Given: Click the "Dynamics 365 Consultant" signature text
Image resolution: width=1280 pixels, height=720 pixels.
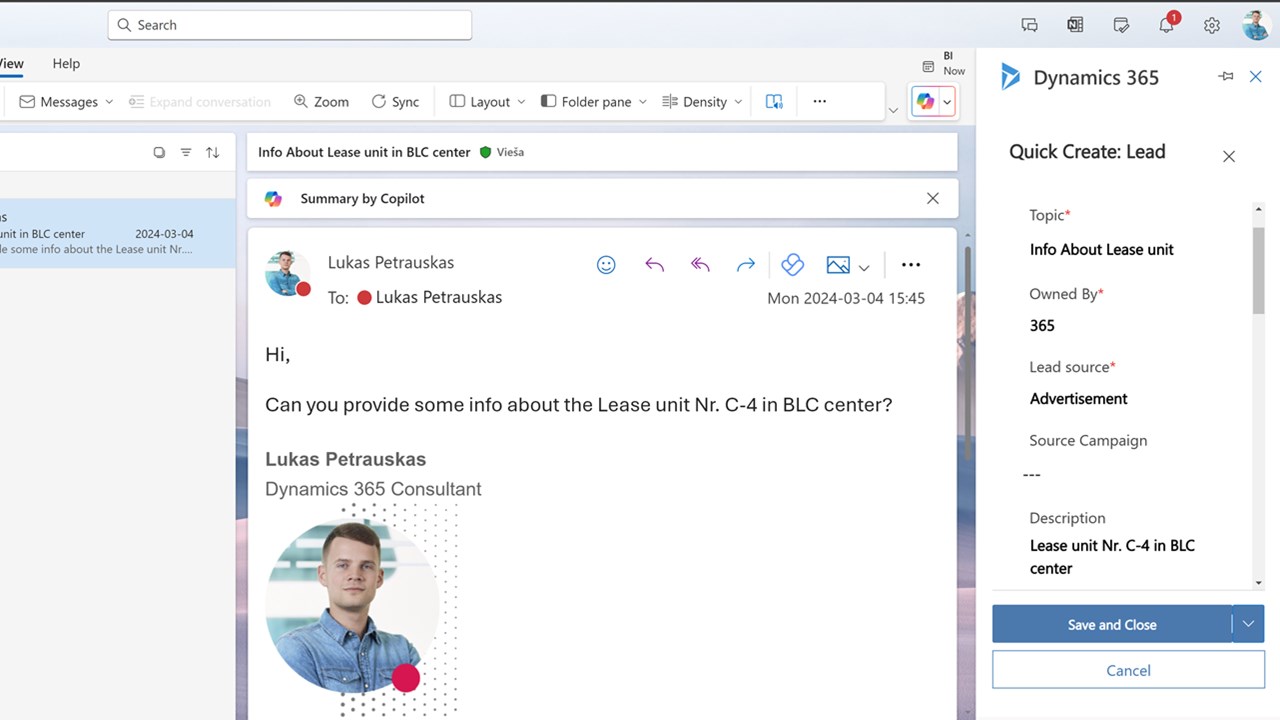Looking at the screenshot, I should [373, 489].
